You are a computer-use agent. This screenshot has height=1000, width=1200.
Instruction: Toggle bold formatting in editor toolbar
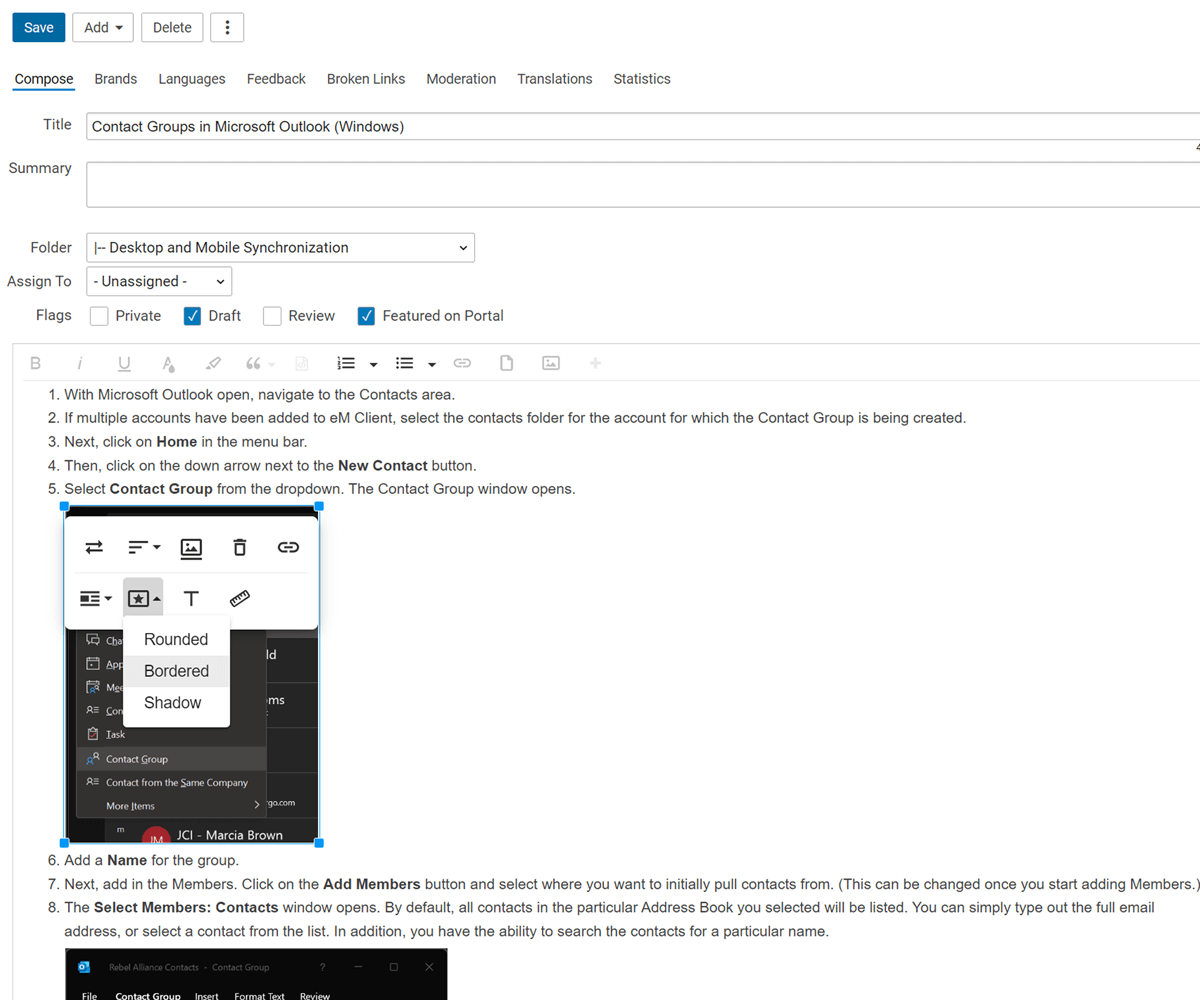(x=36, y=363)
